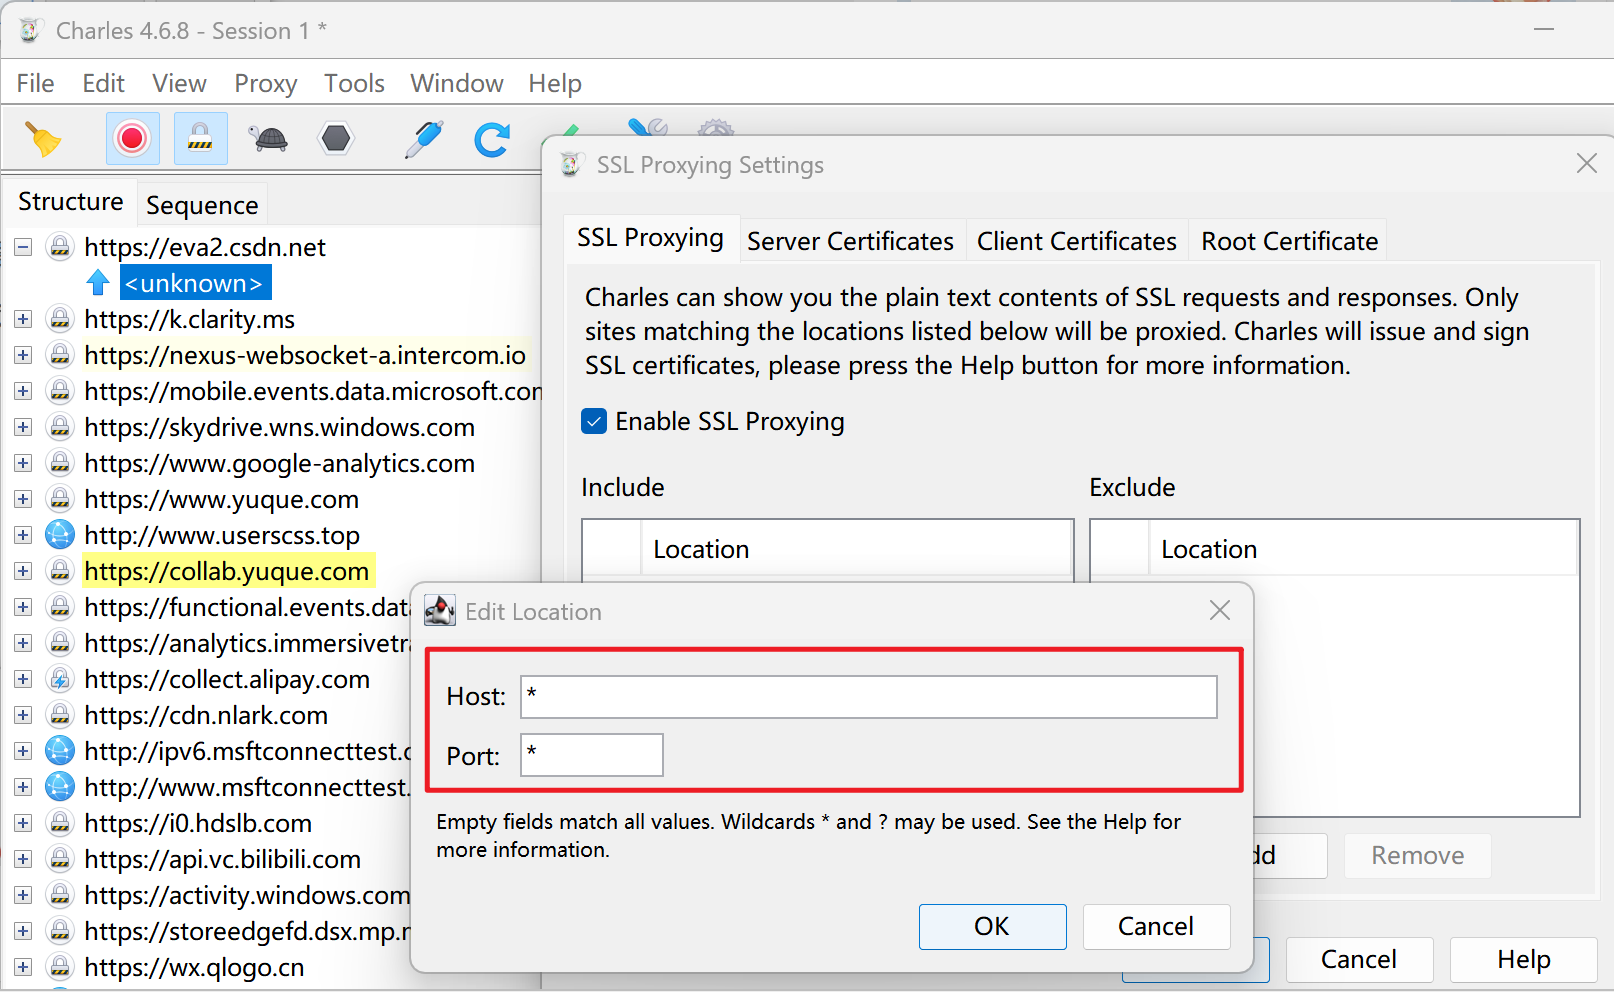
Task: Click lightning icon beside collect.alipay.com
Action: pyautogui.click(x=60, y=679)
